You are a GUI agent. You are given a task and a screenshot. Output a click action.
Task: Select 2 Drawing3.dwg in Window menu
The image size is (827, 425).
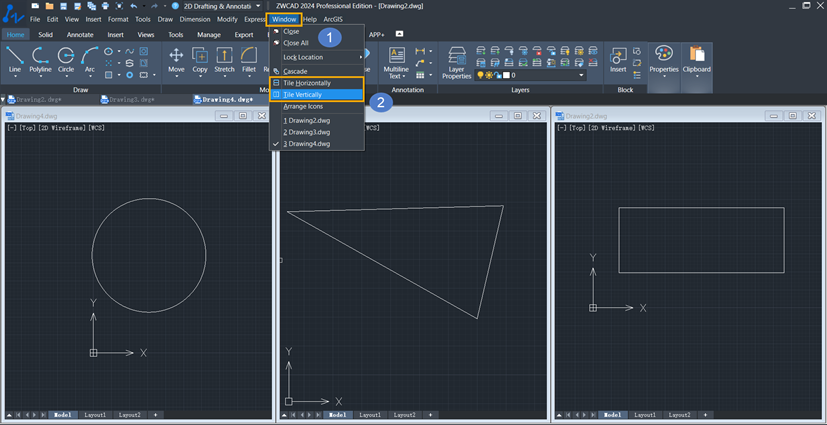pyautogui.click(x=316, y=132)
